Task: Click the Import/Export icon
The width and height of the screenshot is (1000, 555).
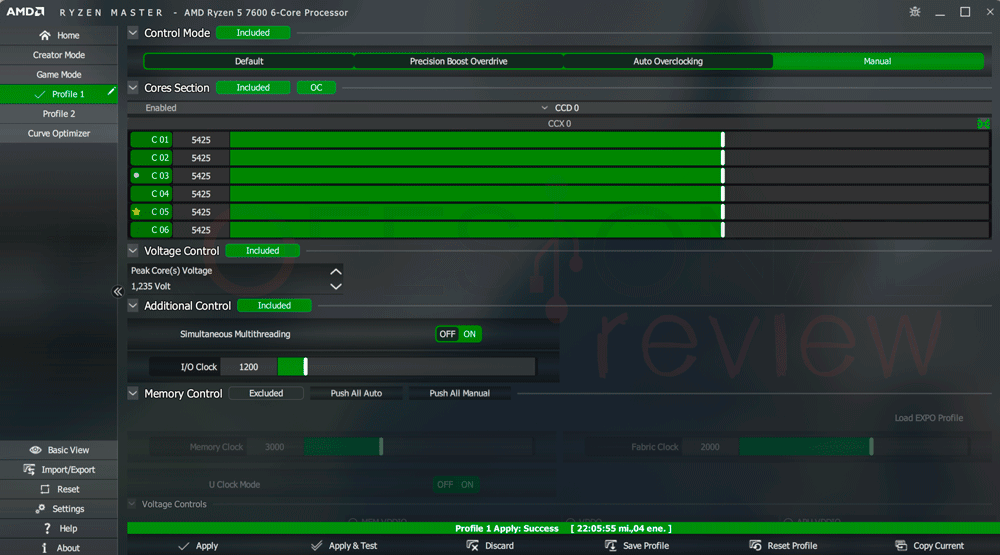Action: [29, 470]
